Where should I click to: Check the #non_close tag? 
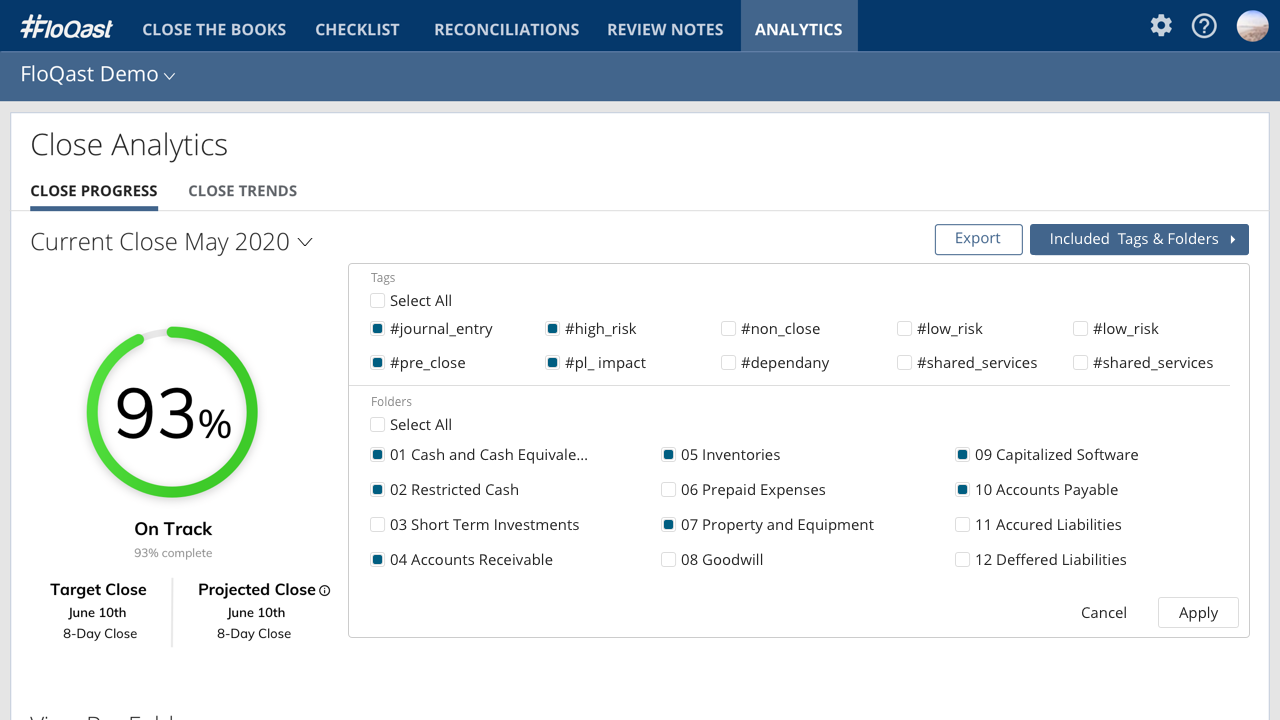point(728,328)
